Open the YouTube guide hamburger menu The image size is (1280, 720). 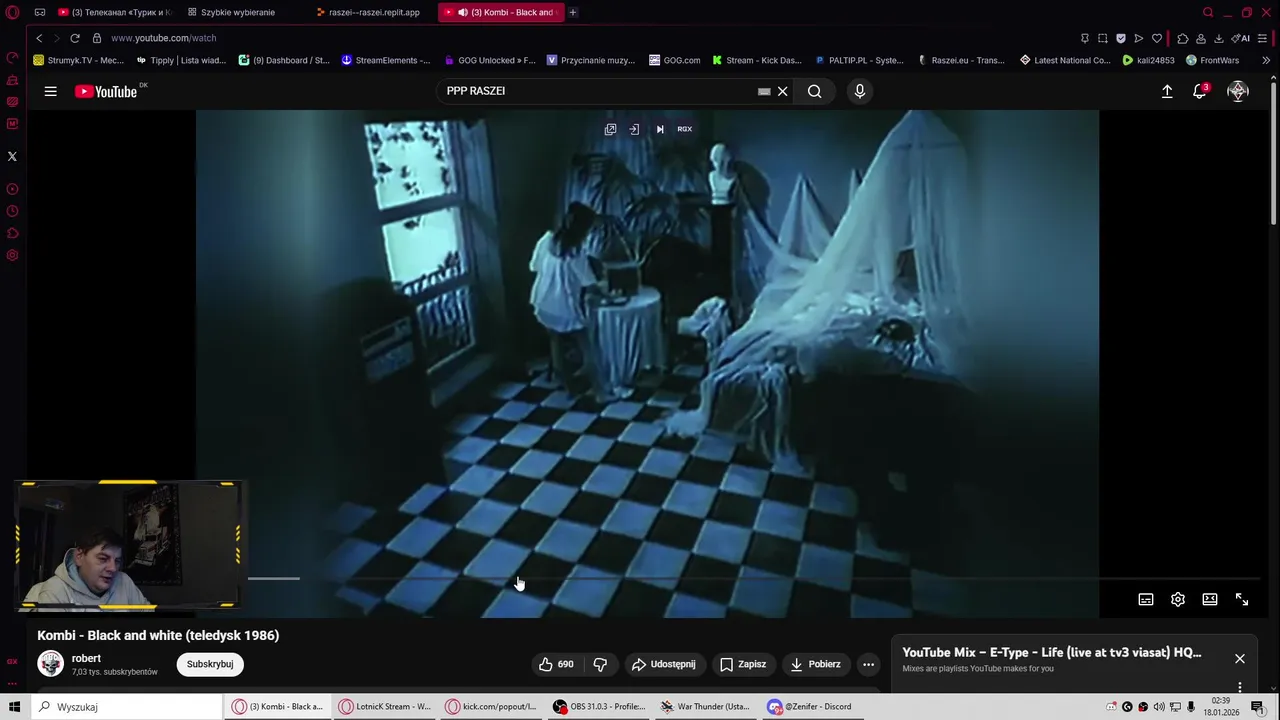click(50, 91)
